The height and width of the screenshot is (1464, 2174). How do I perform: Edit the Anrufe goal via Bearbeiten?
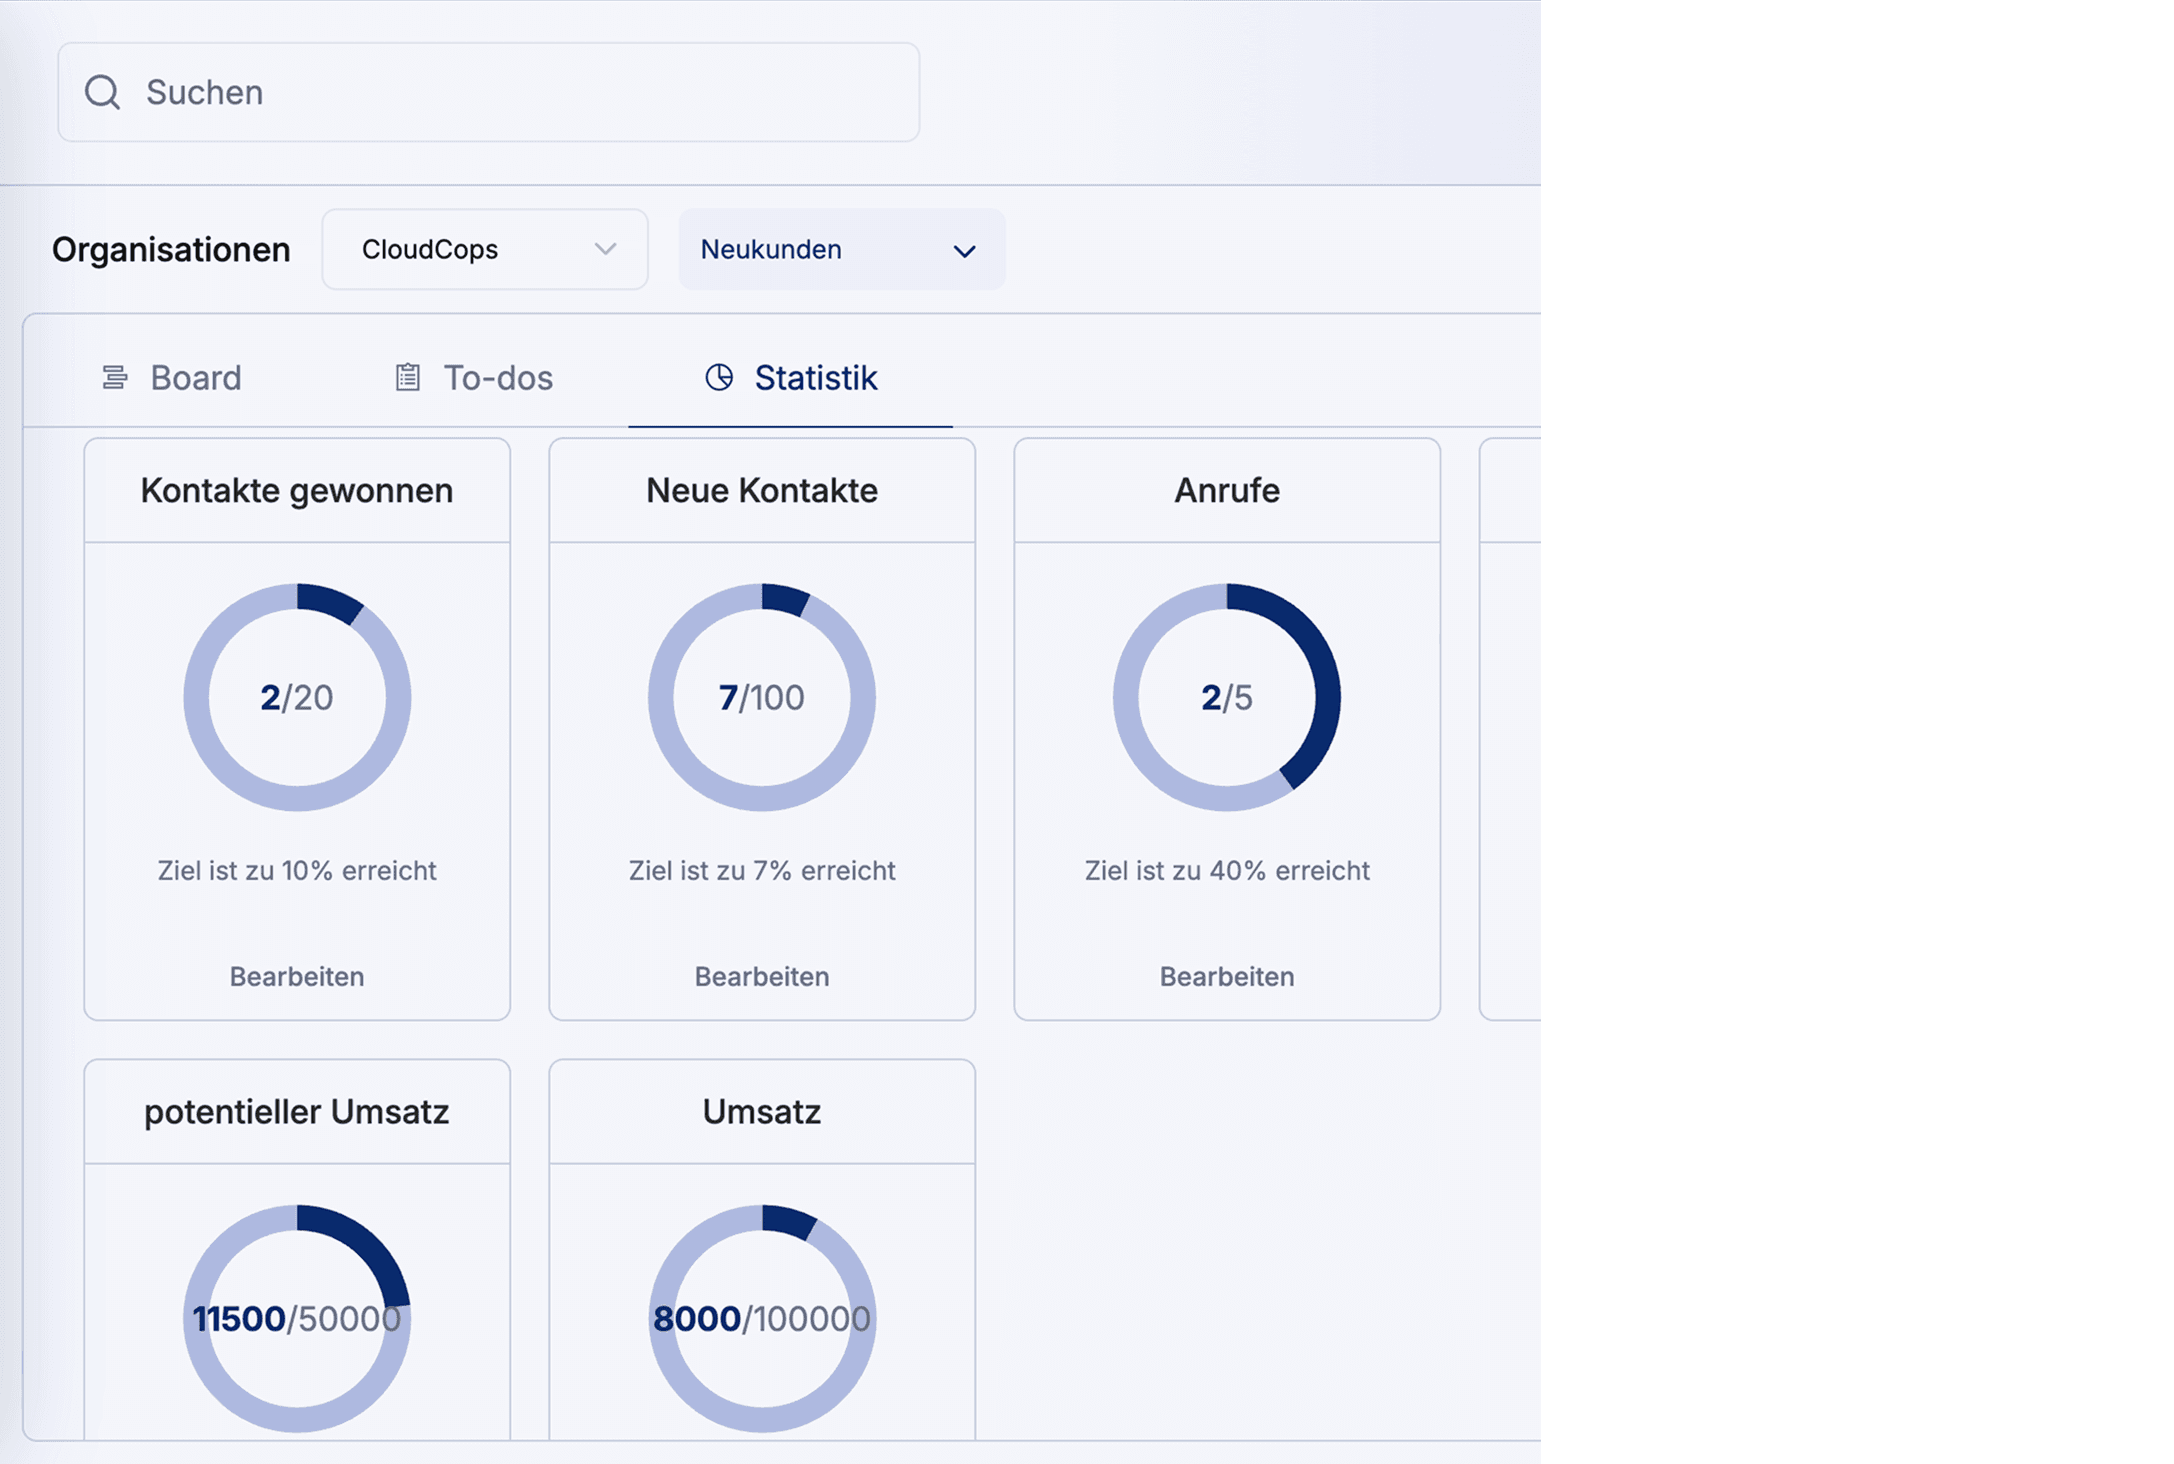click(1227, 976)
